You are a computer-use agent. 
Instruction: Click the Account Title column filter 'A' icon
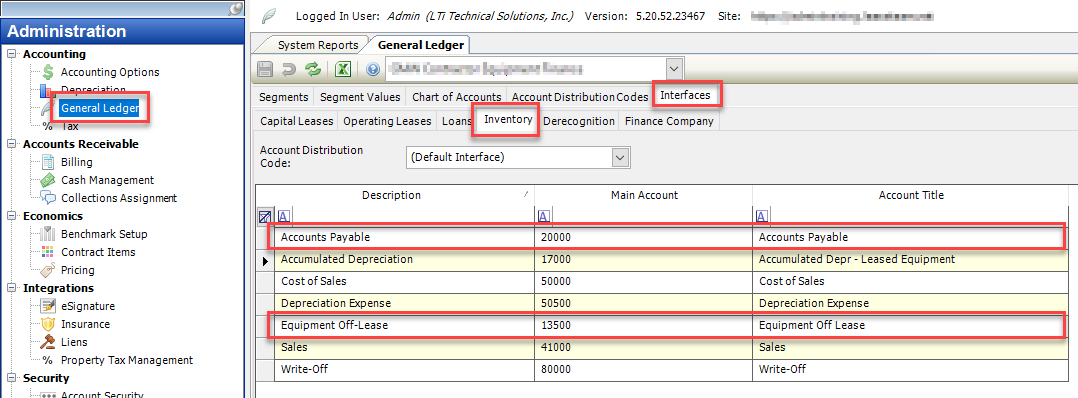pos(761,217)
